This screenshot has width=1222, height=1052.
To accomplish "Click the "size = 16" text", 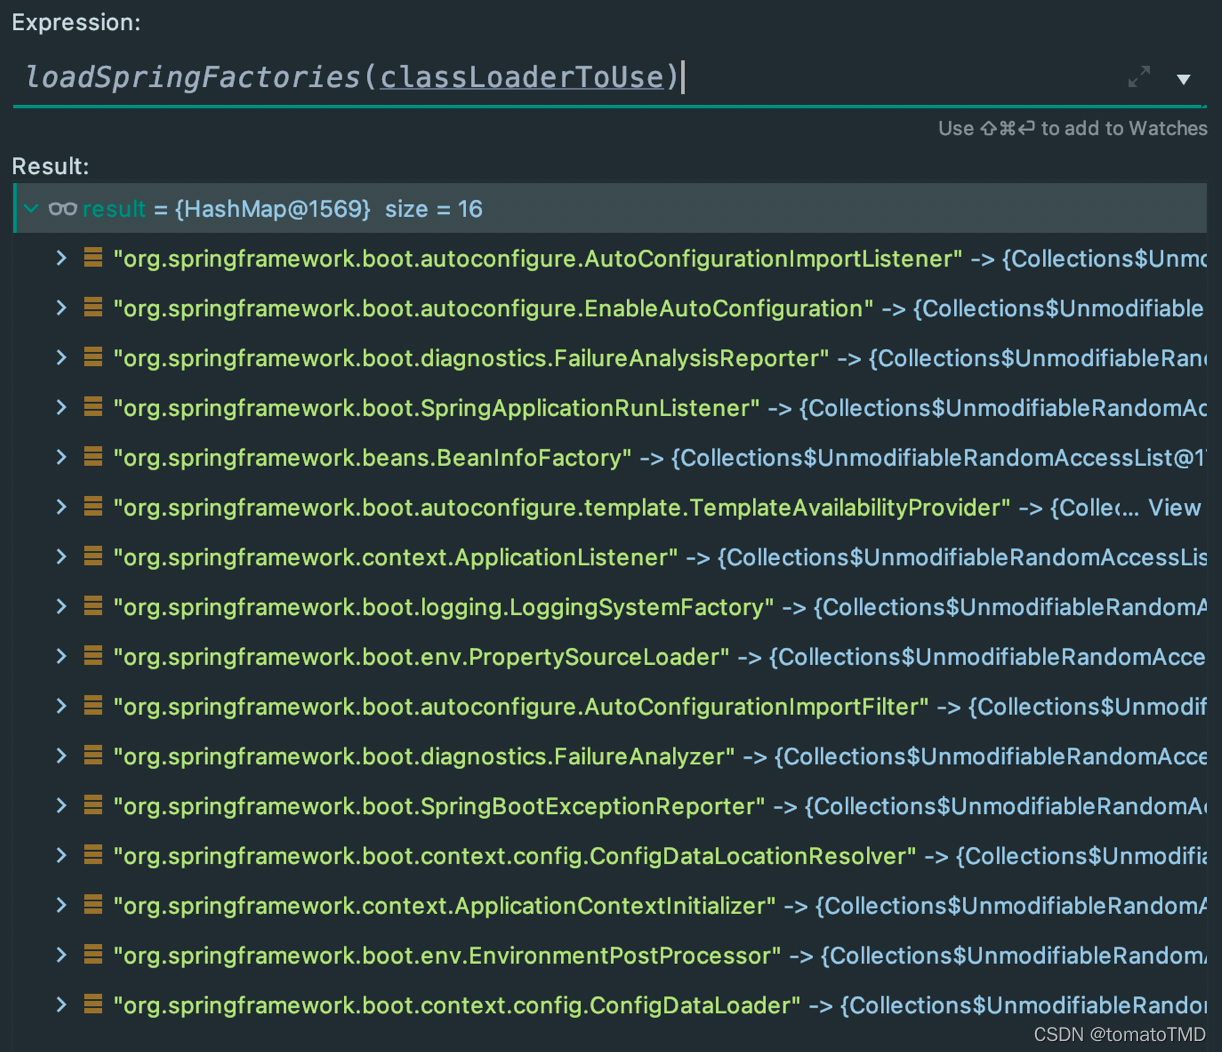I will [x=434, y=209].
